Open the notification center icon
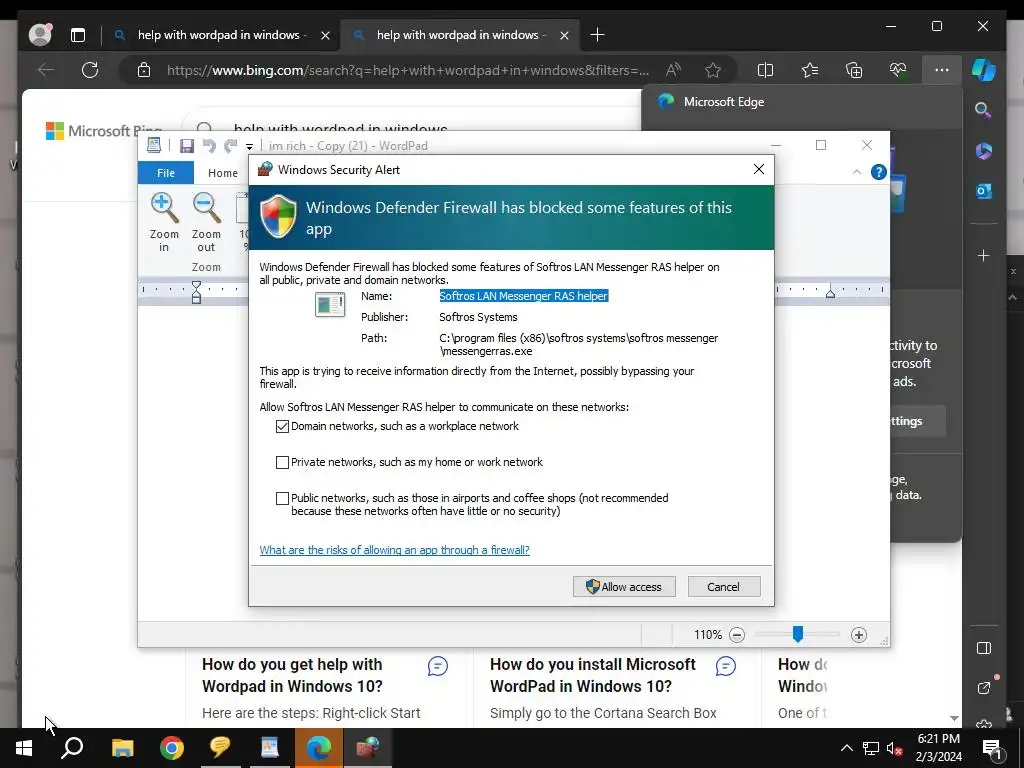The width and height of the screenshot is (1024, 768). point(992,748)
